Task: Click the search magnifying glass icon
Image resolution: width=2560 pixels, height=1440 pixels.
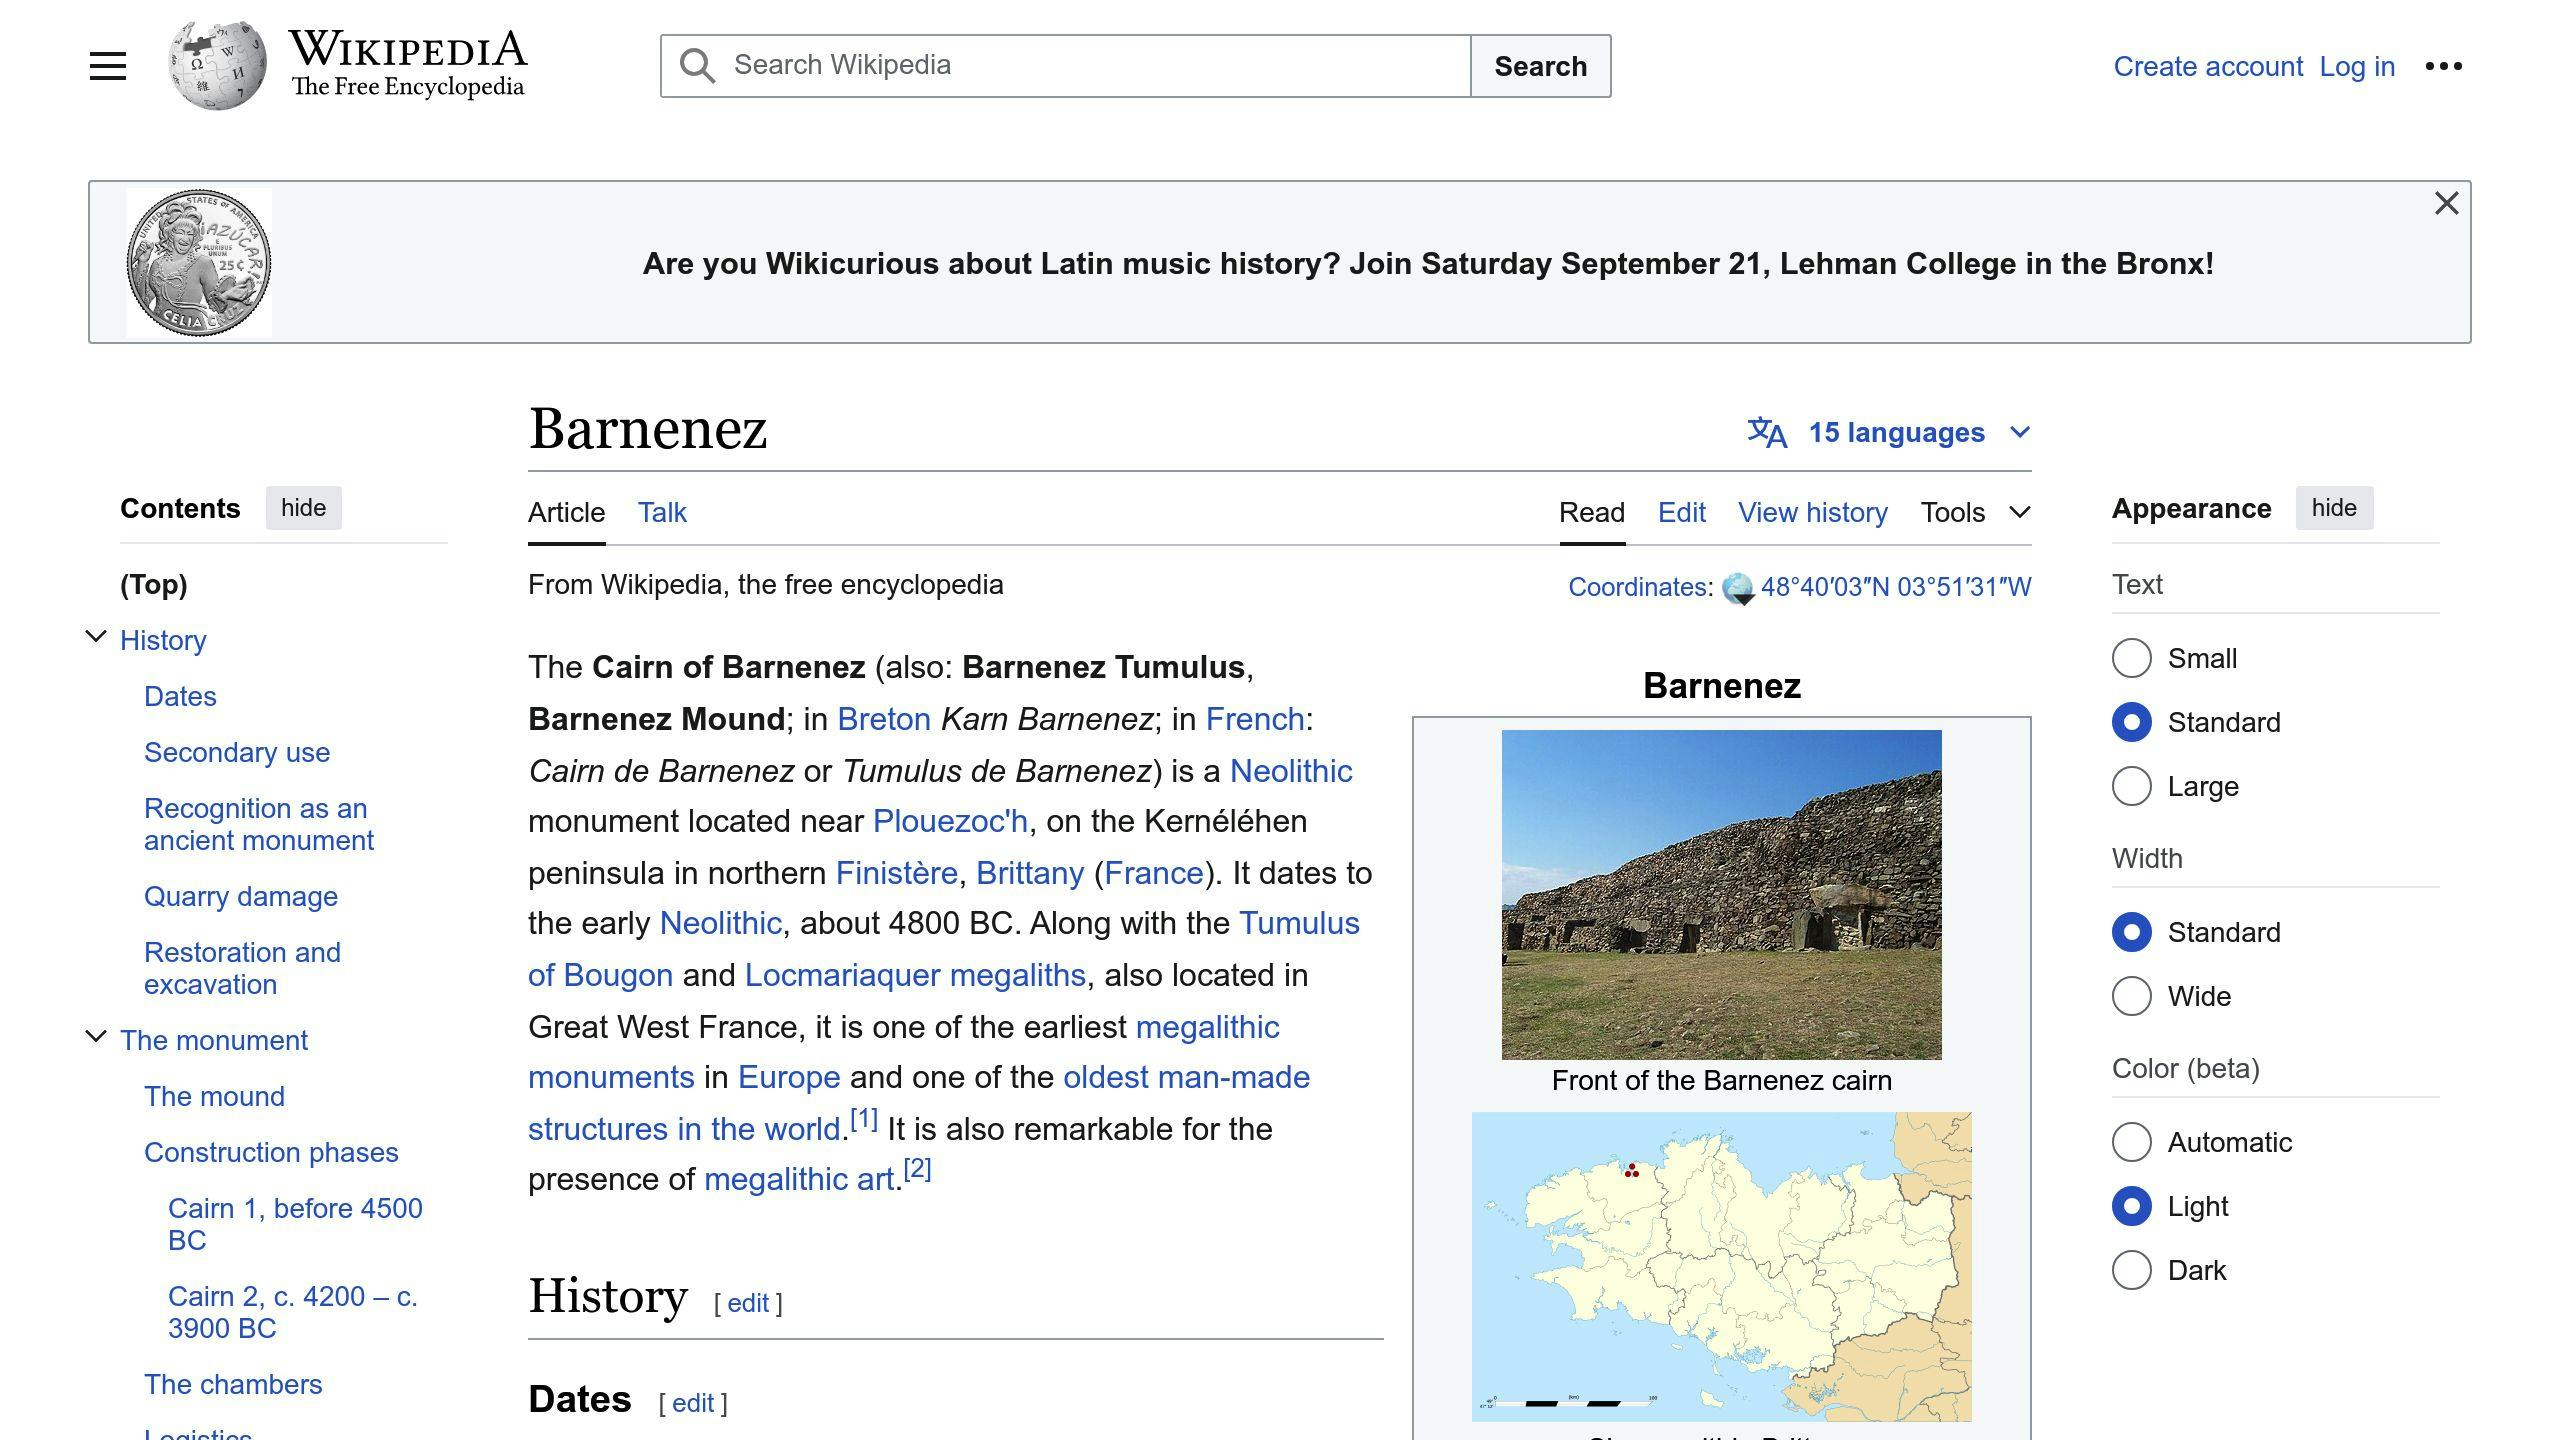Action: 695,65
